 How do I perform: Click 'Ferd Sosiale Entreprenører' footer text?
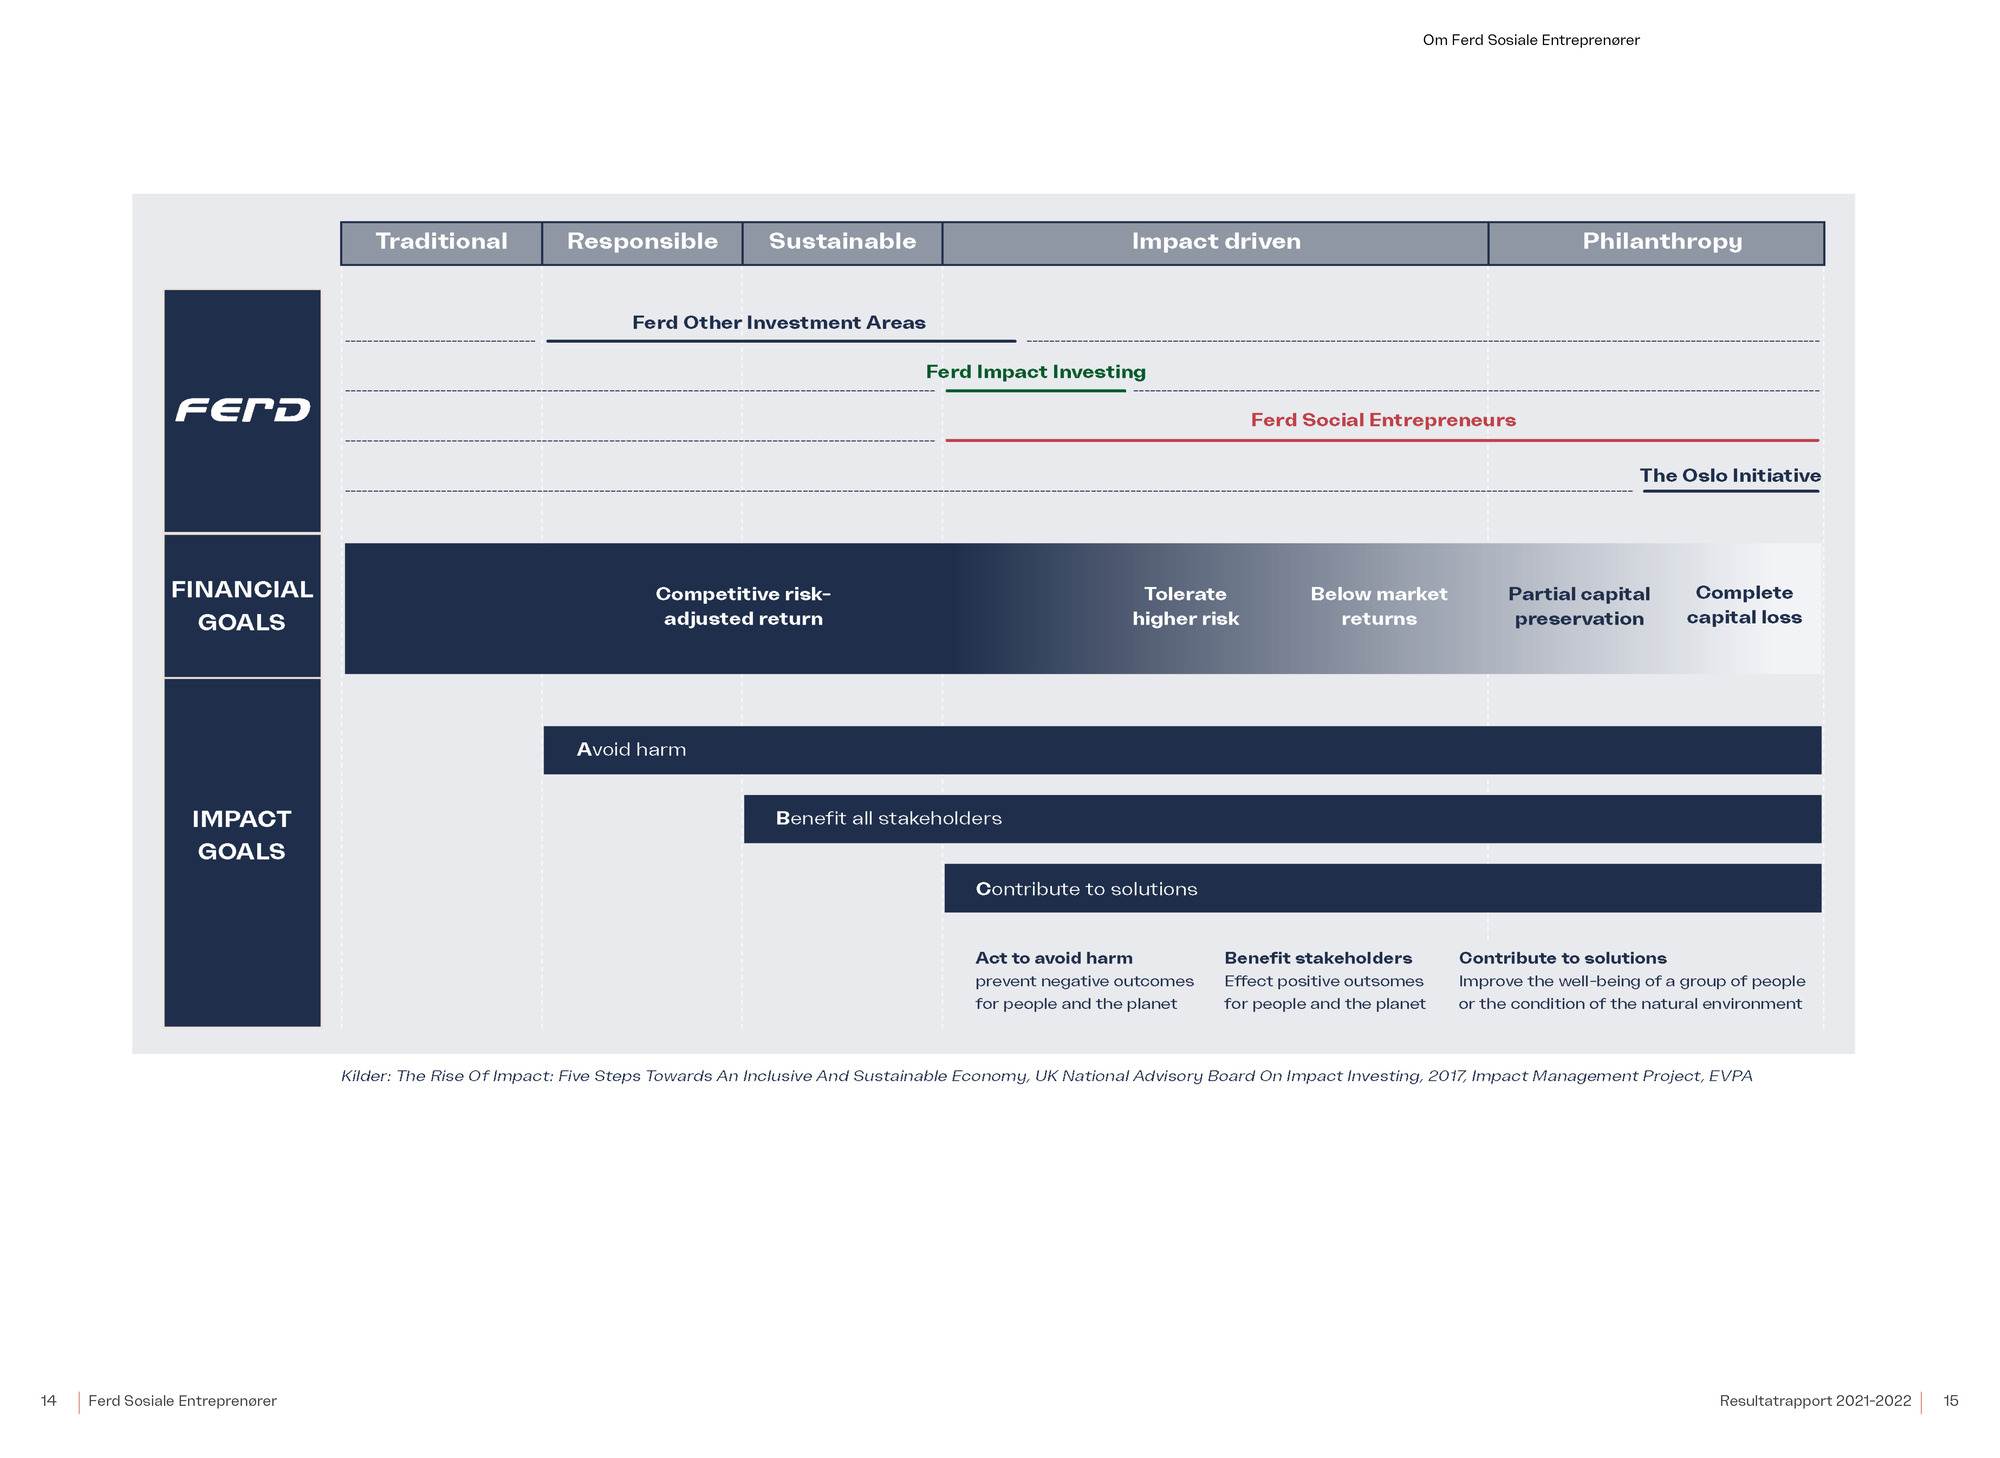(182, 1401)
